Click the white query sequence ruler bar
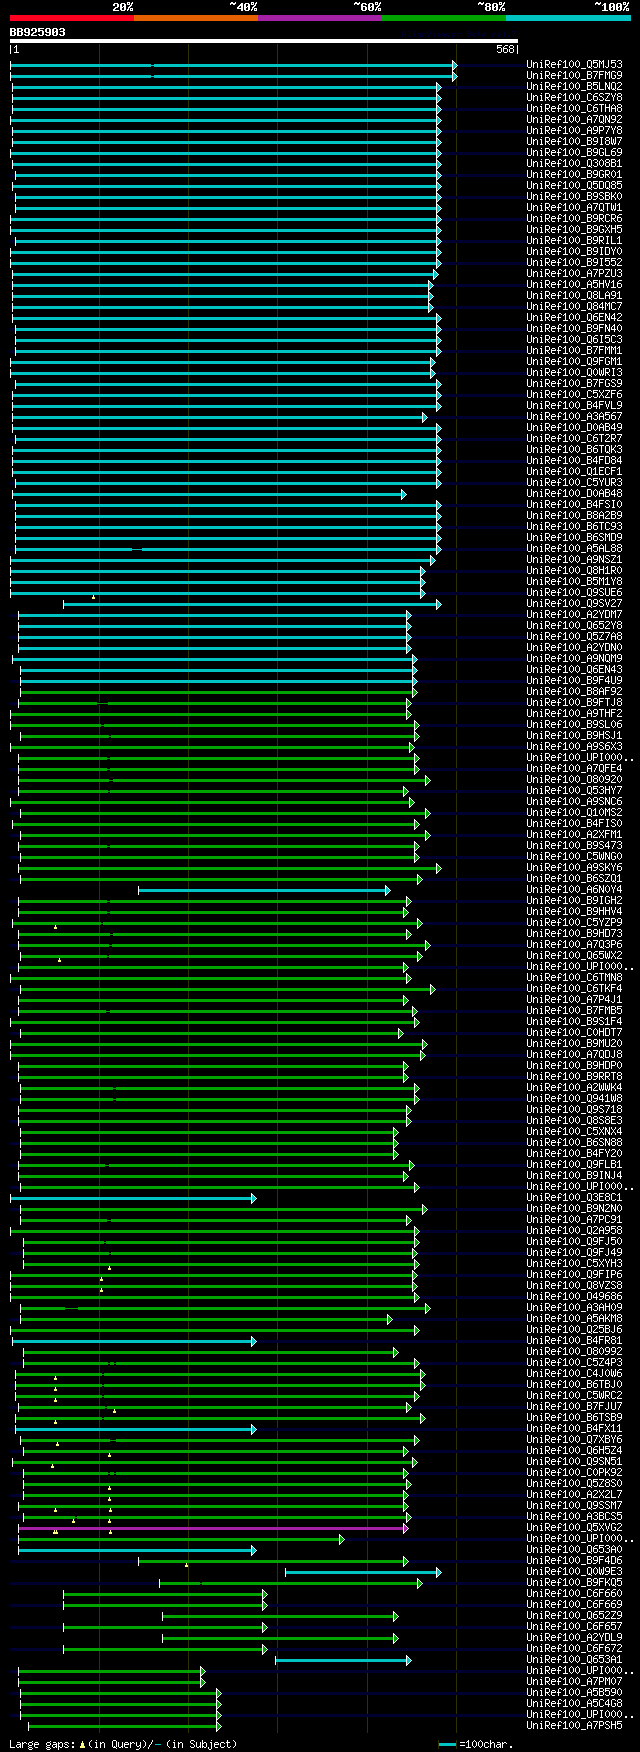Image resolution: width=640 pixels, height=1752 pixels. tap(264, 41)
